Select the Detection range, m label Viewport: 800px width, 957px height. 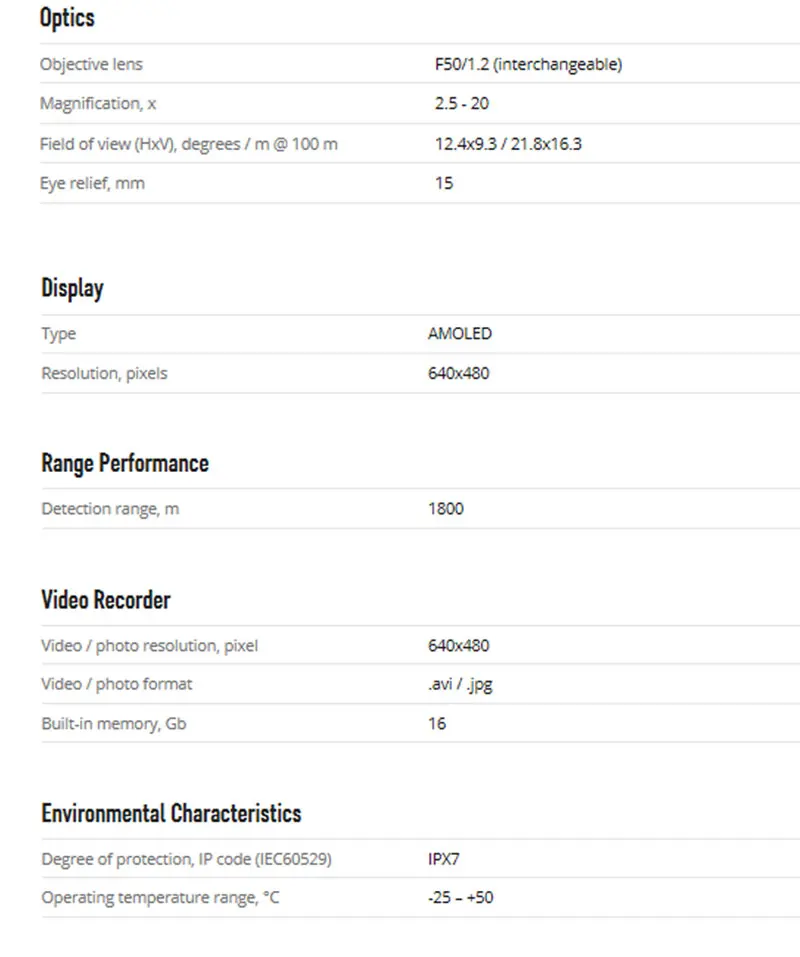coord(110,509)
